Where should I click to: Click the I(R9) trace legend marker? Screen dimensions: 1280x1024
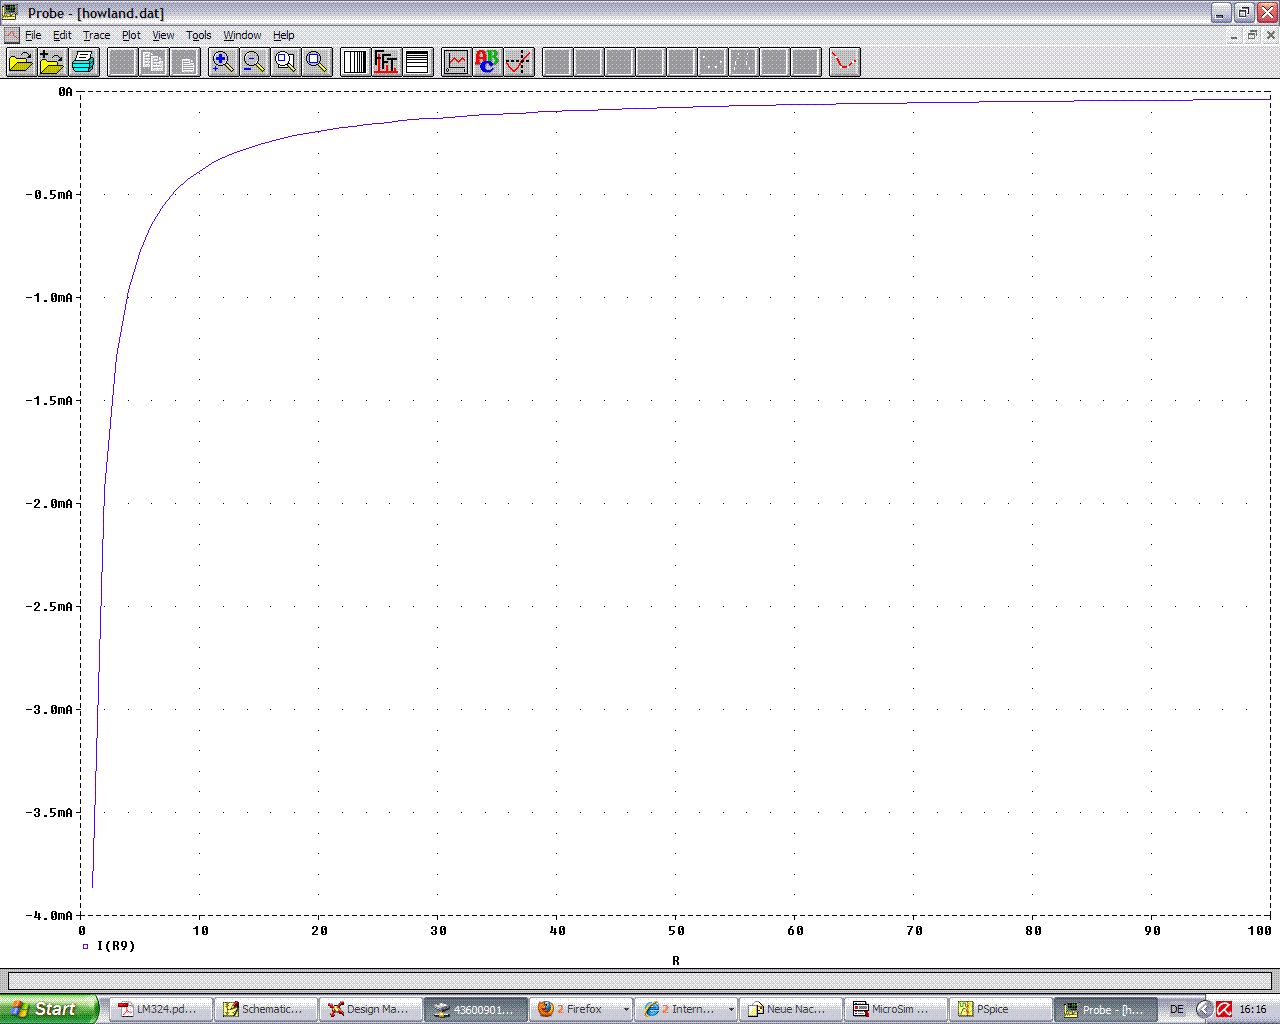(x=86, y=946)
